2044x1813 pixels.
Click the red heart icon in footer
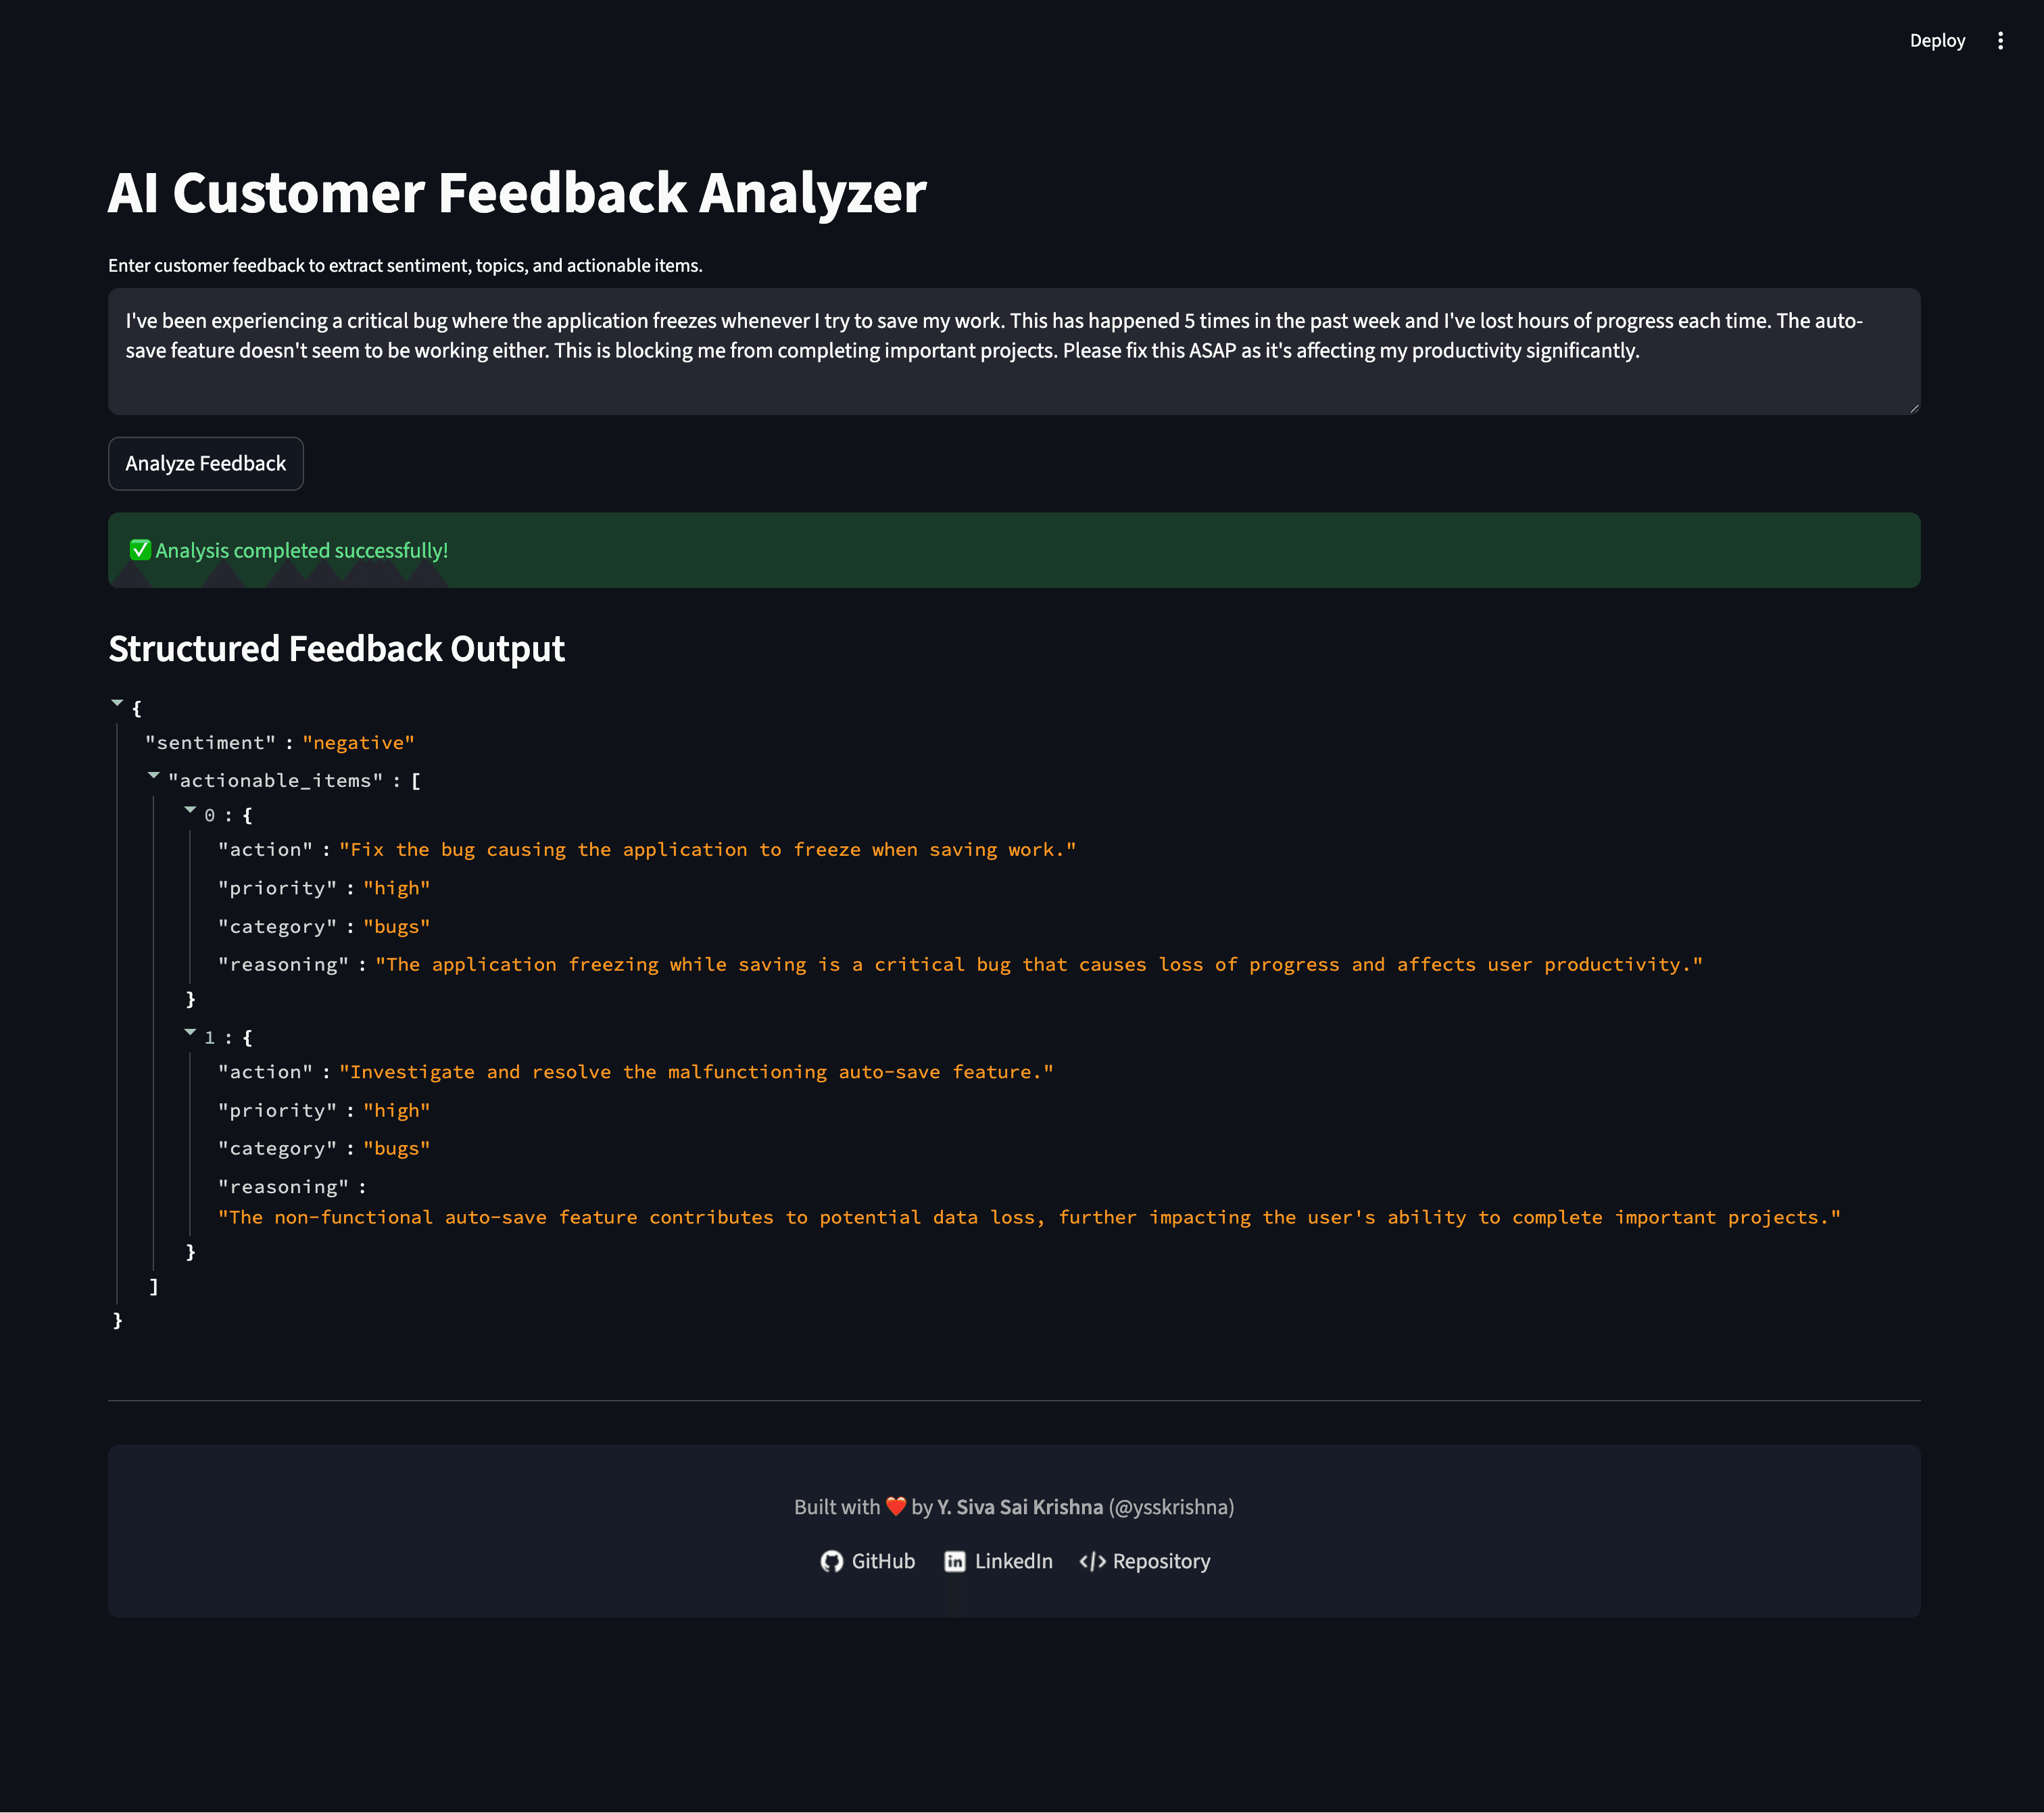(x=896, y=1507)
